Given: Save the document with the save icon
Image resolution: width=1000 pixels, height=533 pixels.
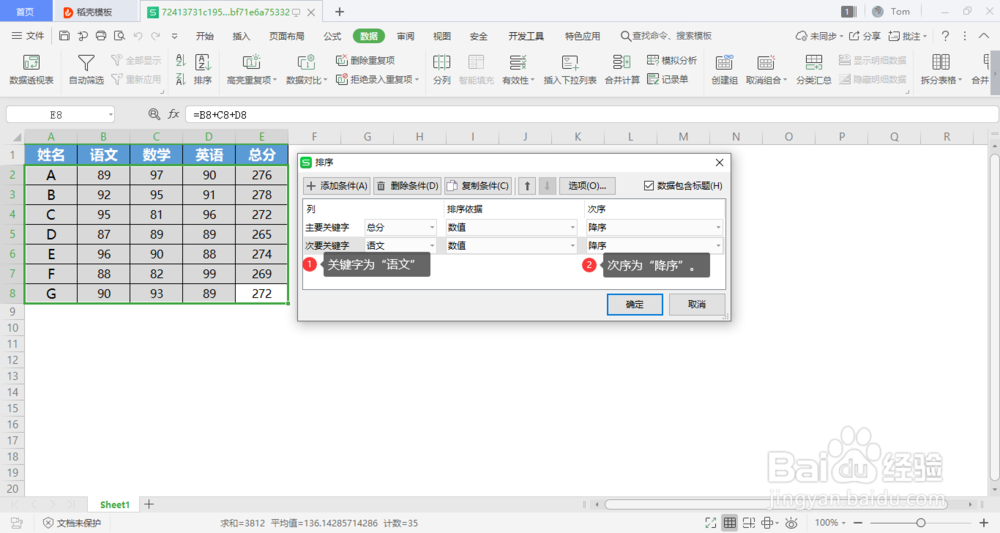Looking at the screenshot, I should point(64,36).
